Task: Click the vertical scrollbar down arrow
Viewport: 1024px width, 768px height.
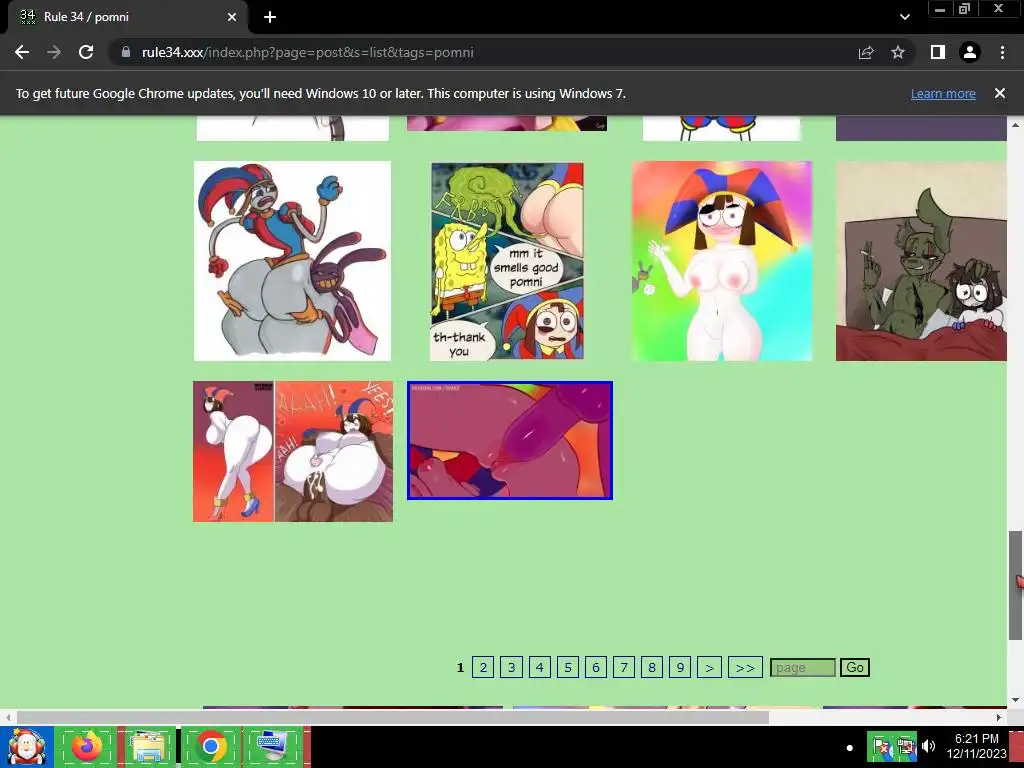Action: 1015,700
